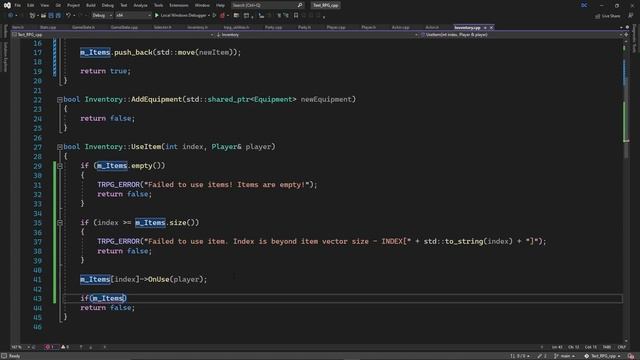Open the Tools menu
The height and width of the screenshot is (360, 640).
(x=158, y=5)
